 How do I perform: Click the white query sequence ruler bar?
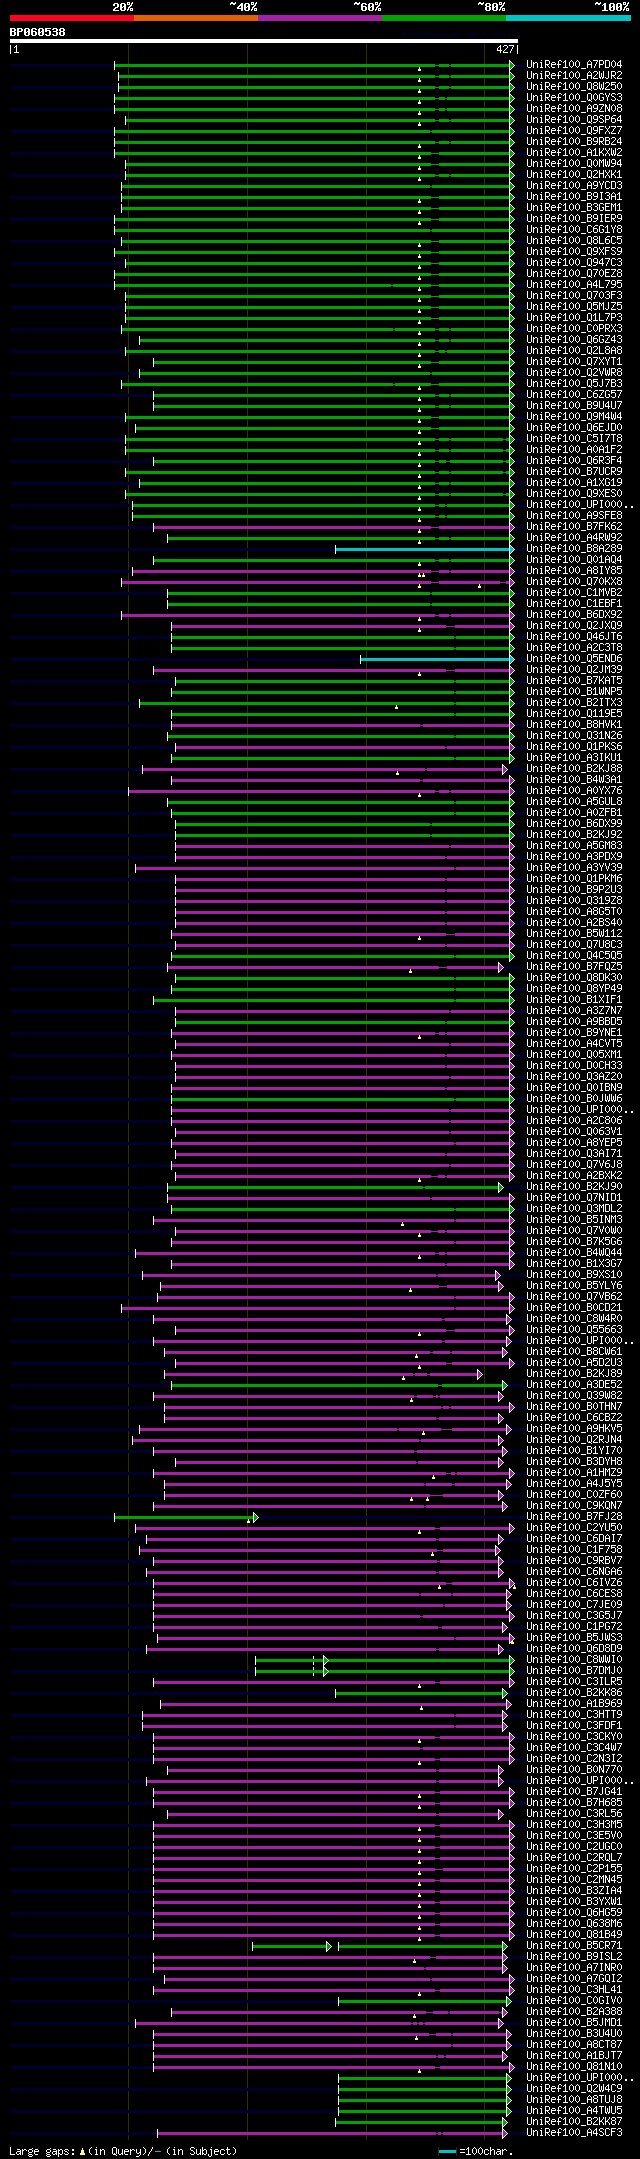(264, 41)
